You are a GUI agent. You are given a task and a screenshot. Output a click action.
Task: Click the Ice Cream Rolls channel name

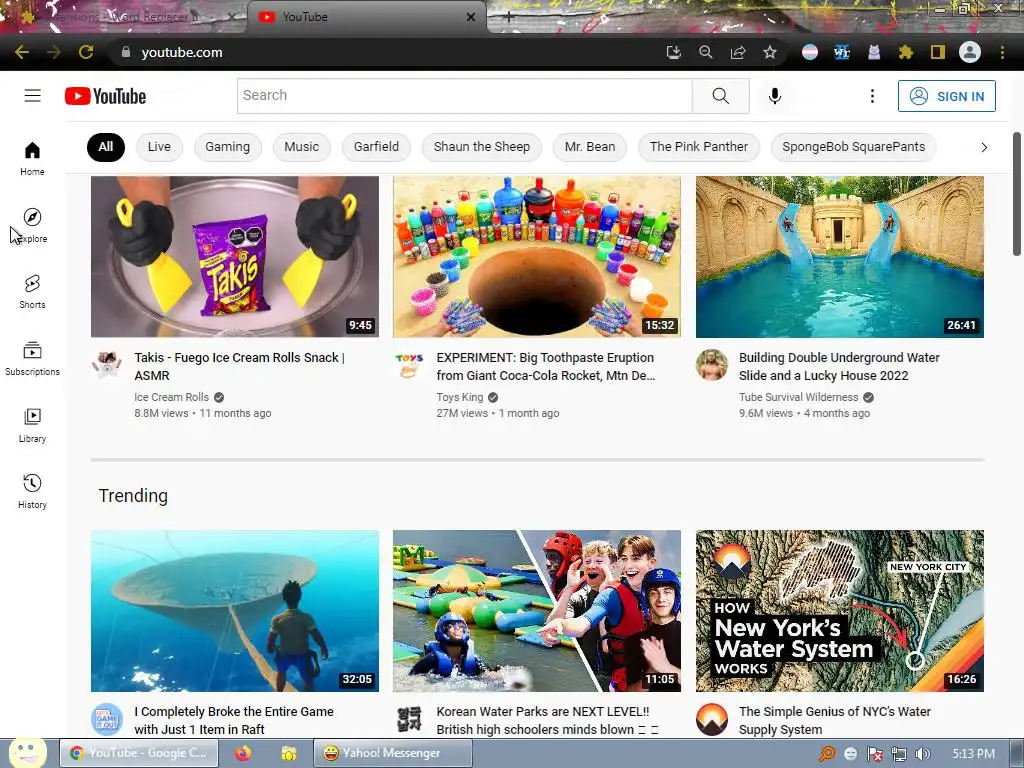click(x=171, y=397)
